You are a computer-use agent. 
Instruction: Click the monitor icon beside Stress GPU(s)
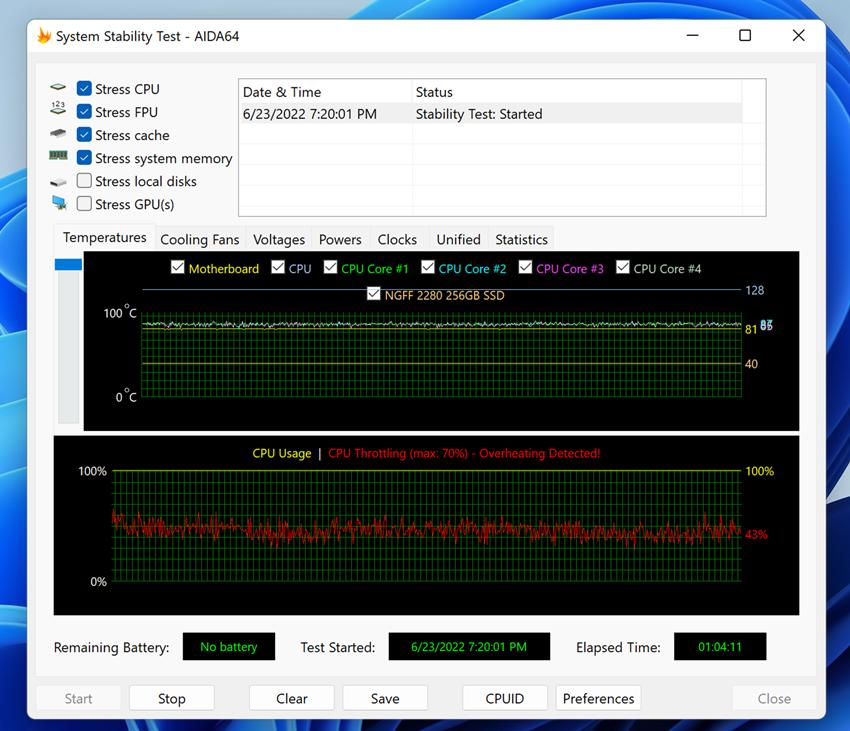pyautogui.click(x=59, y=204)
